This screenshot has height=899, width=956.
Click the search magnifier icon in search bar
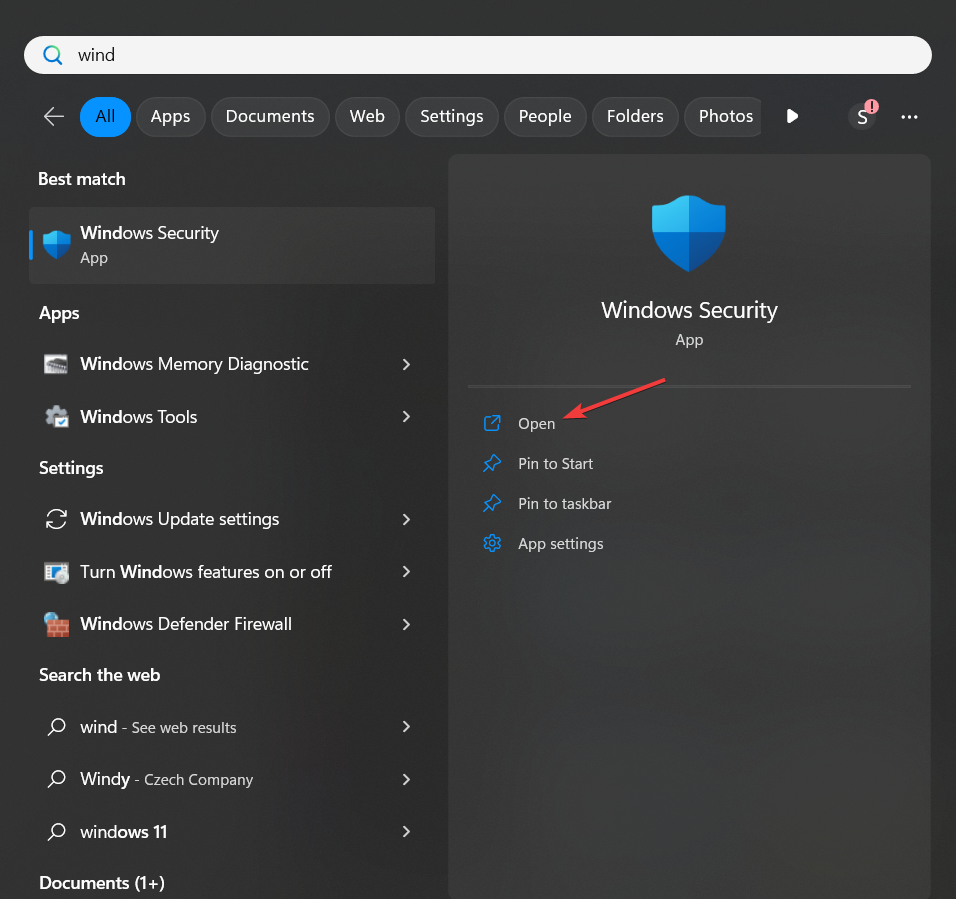pos(52,55)
